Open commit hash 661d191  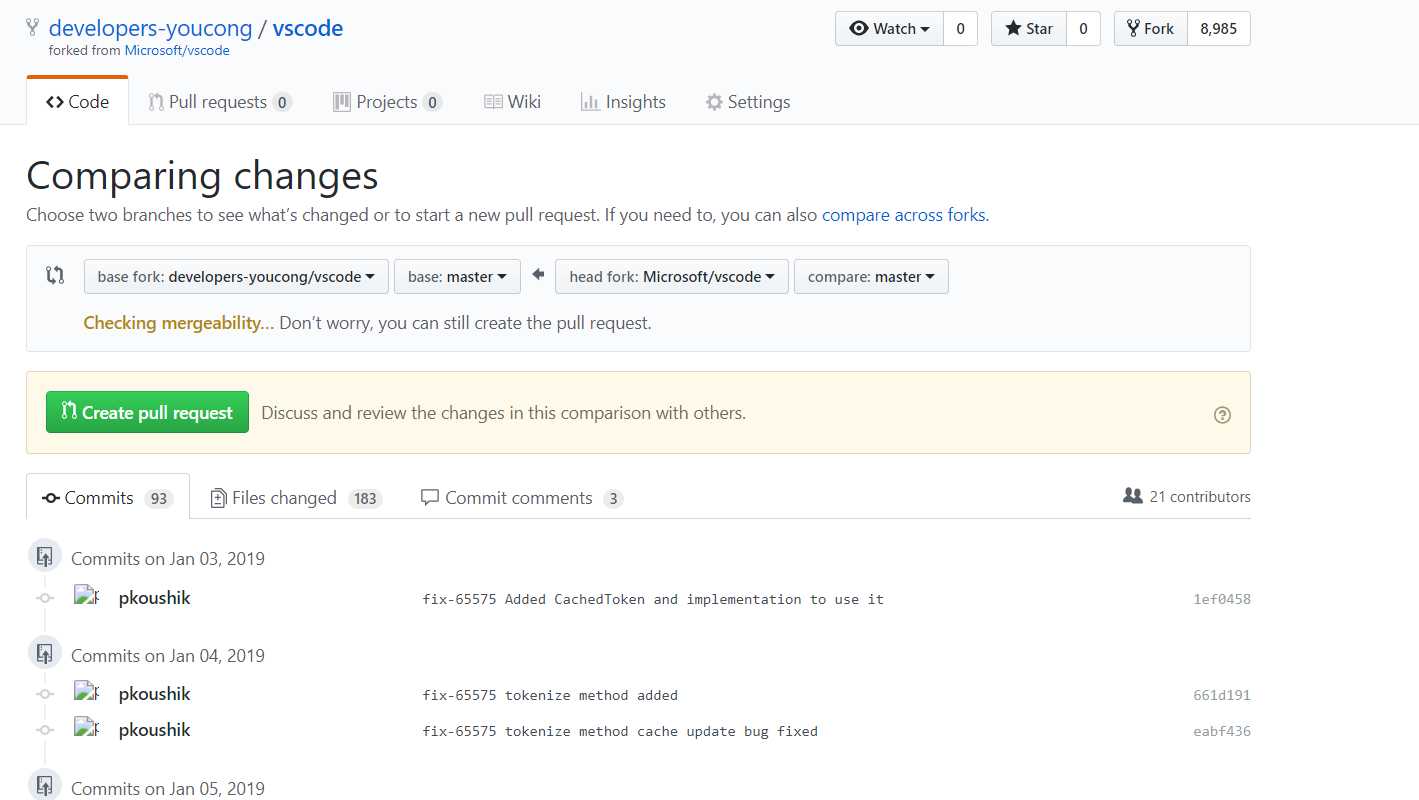coord(1221,695)
